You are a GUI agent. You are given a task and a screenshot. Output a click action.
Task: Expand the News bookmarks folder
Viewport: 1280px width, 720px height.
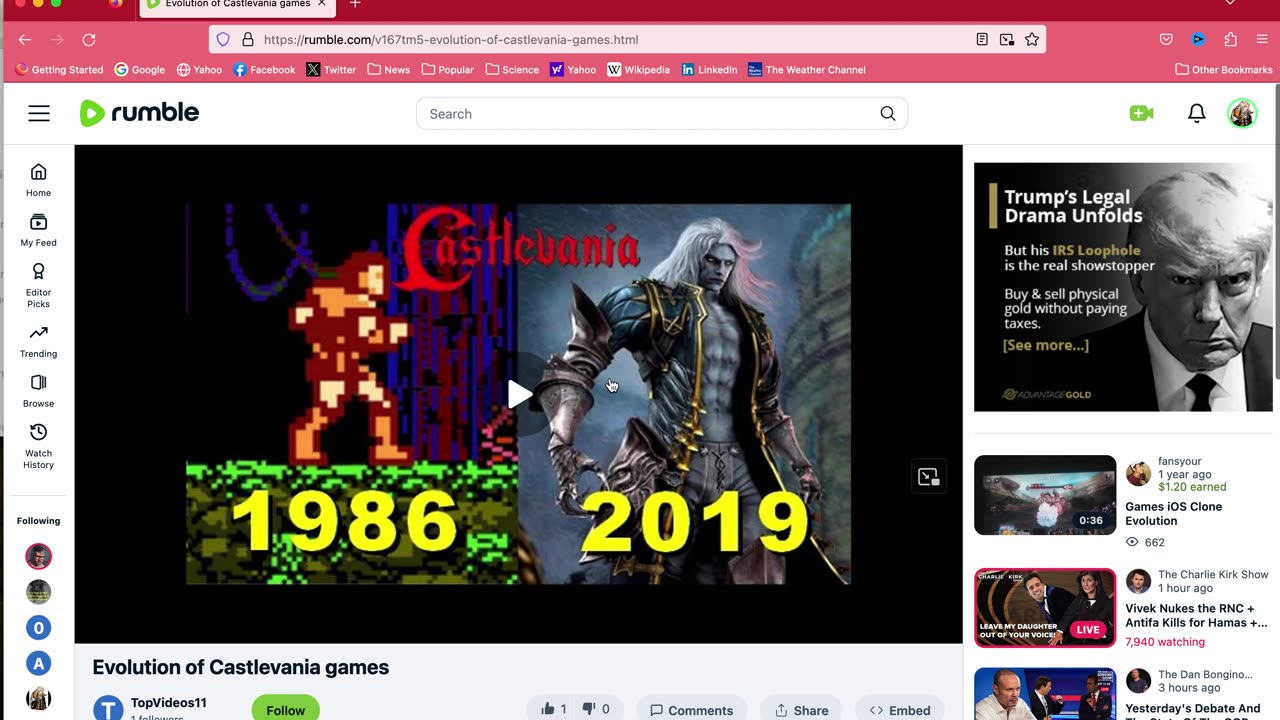(388, 70)
